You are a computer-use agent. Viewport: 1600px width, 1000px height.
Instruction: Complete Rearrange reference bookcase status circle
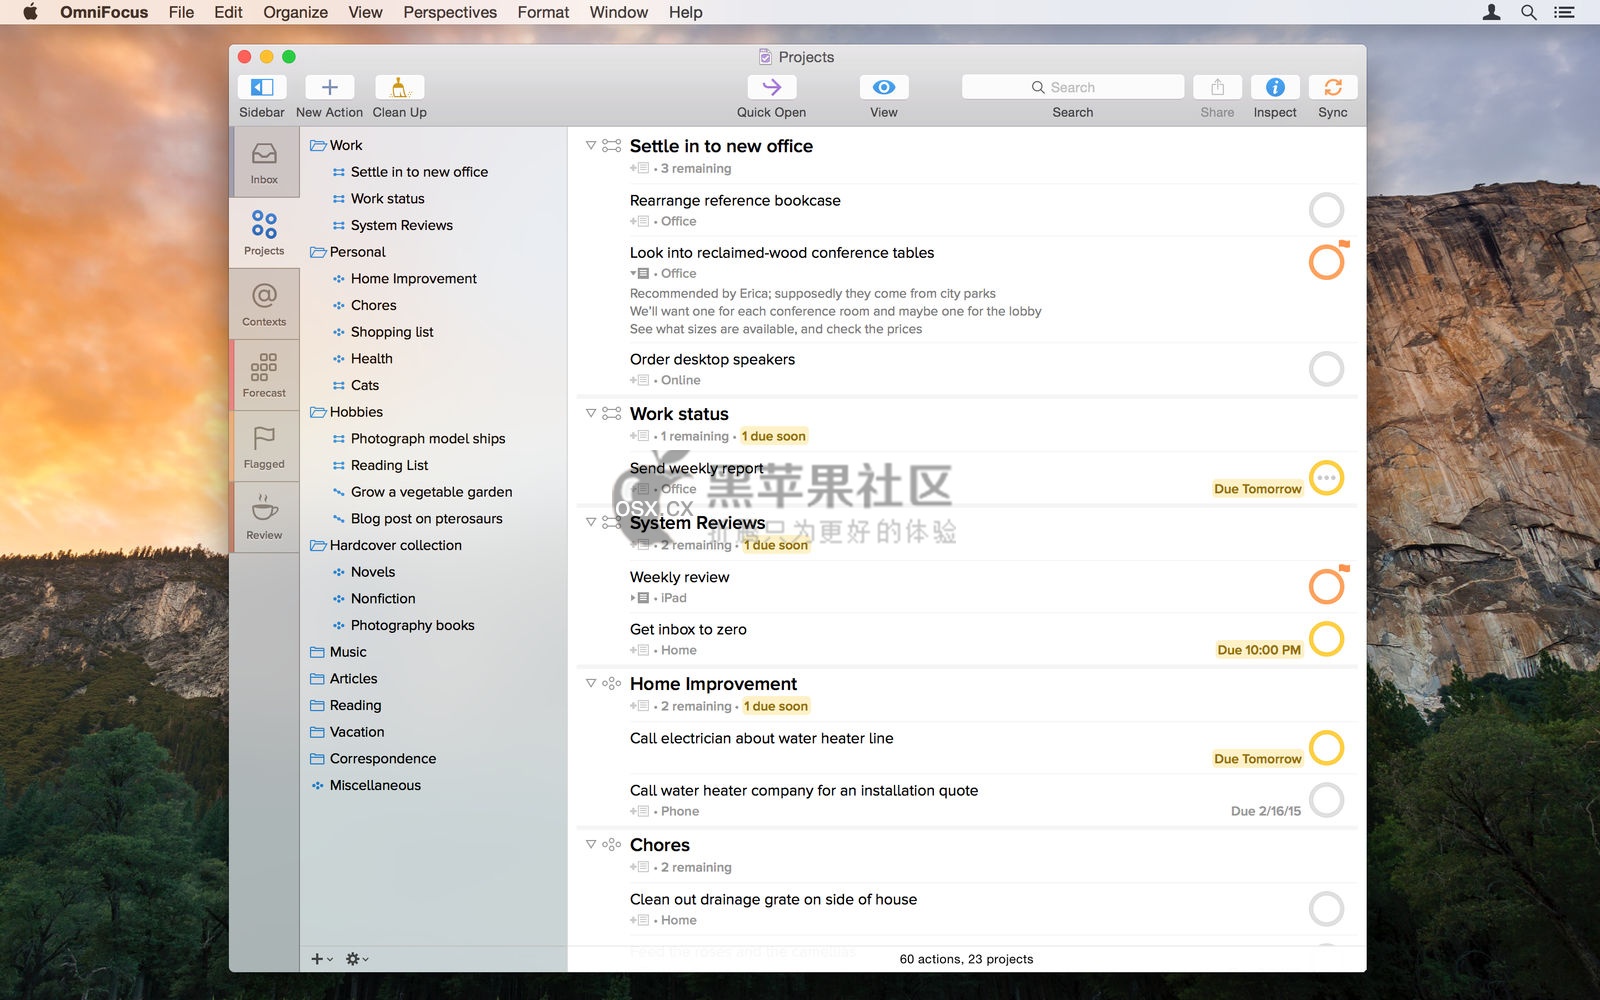pyautogui.click(x=1326, y=210)
